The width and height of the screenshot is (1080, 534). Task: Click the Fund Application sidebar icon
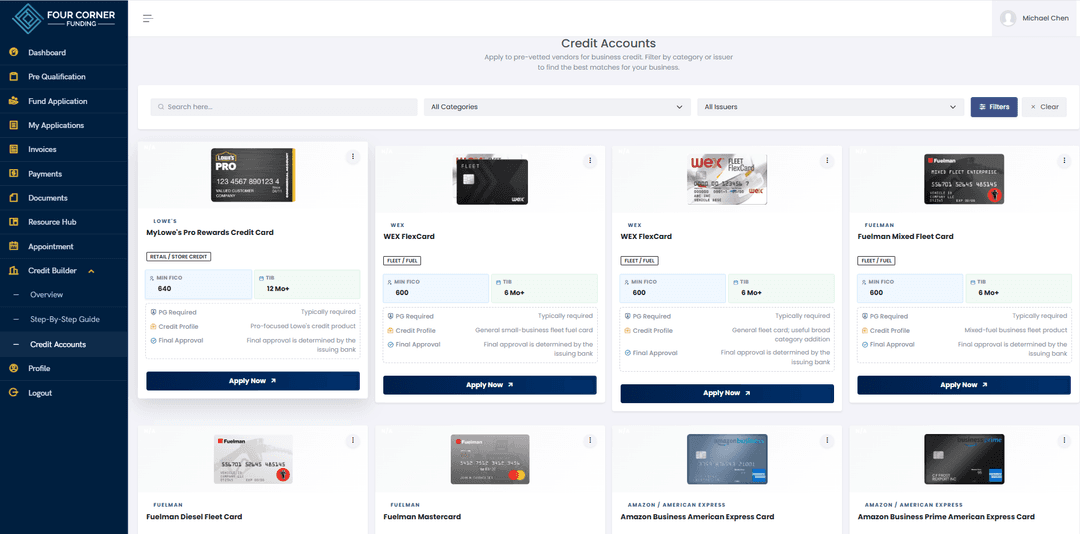coord(13,101)
